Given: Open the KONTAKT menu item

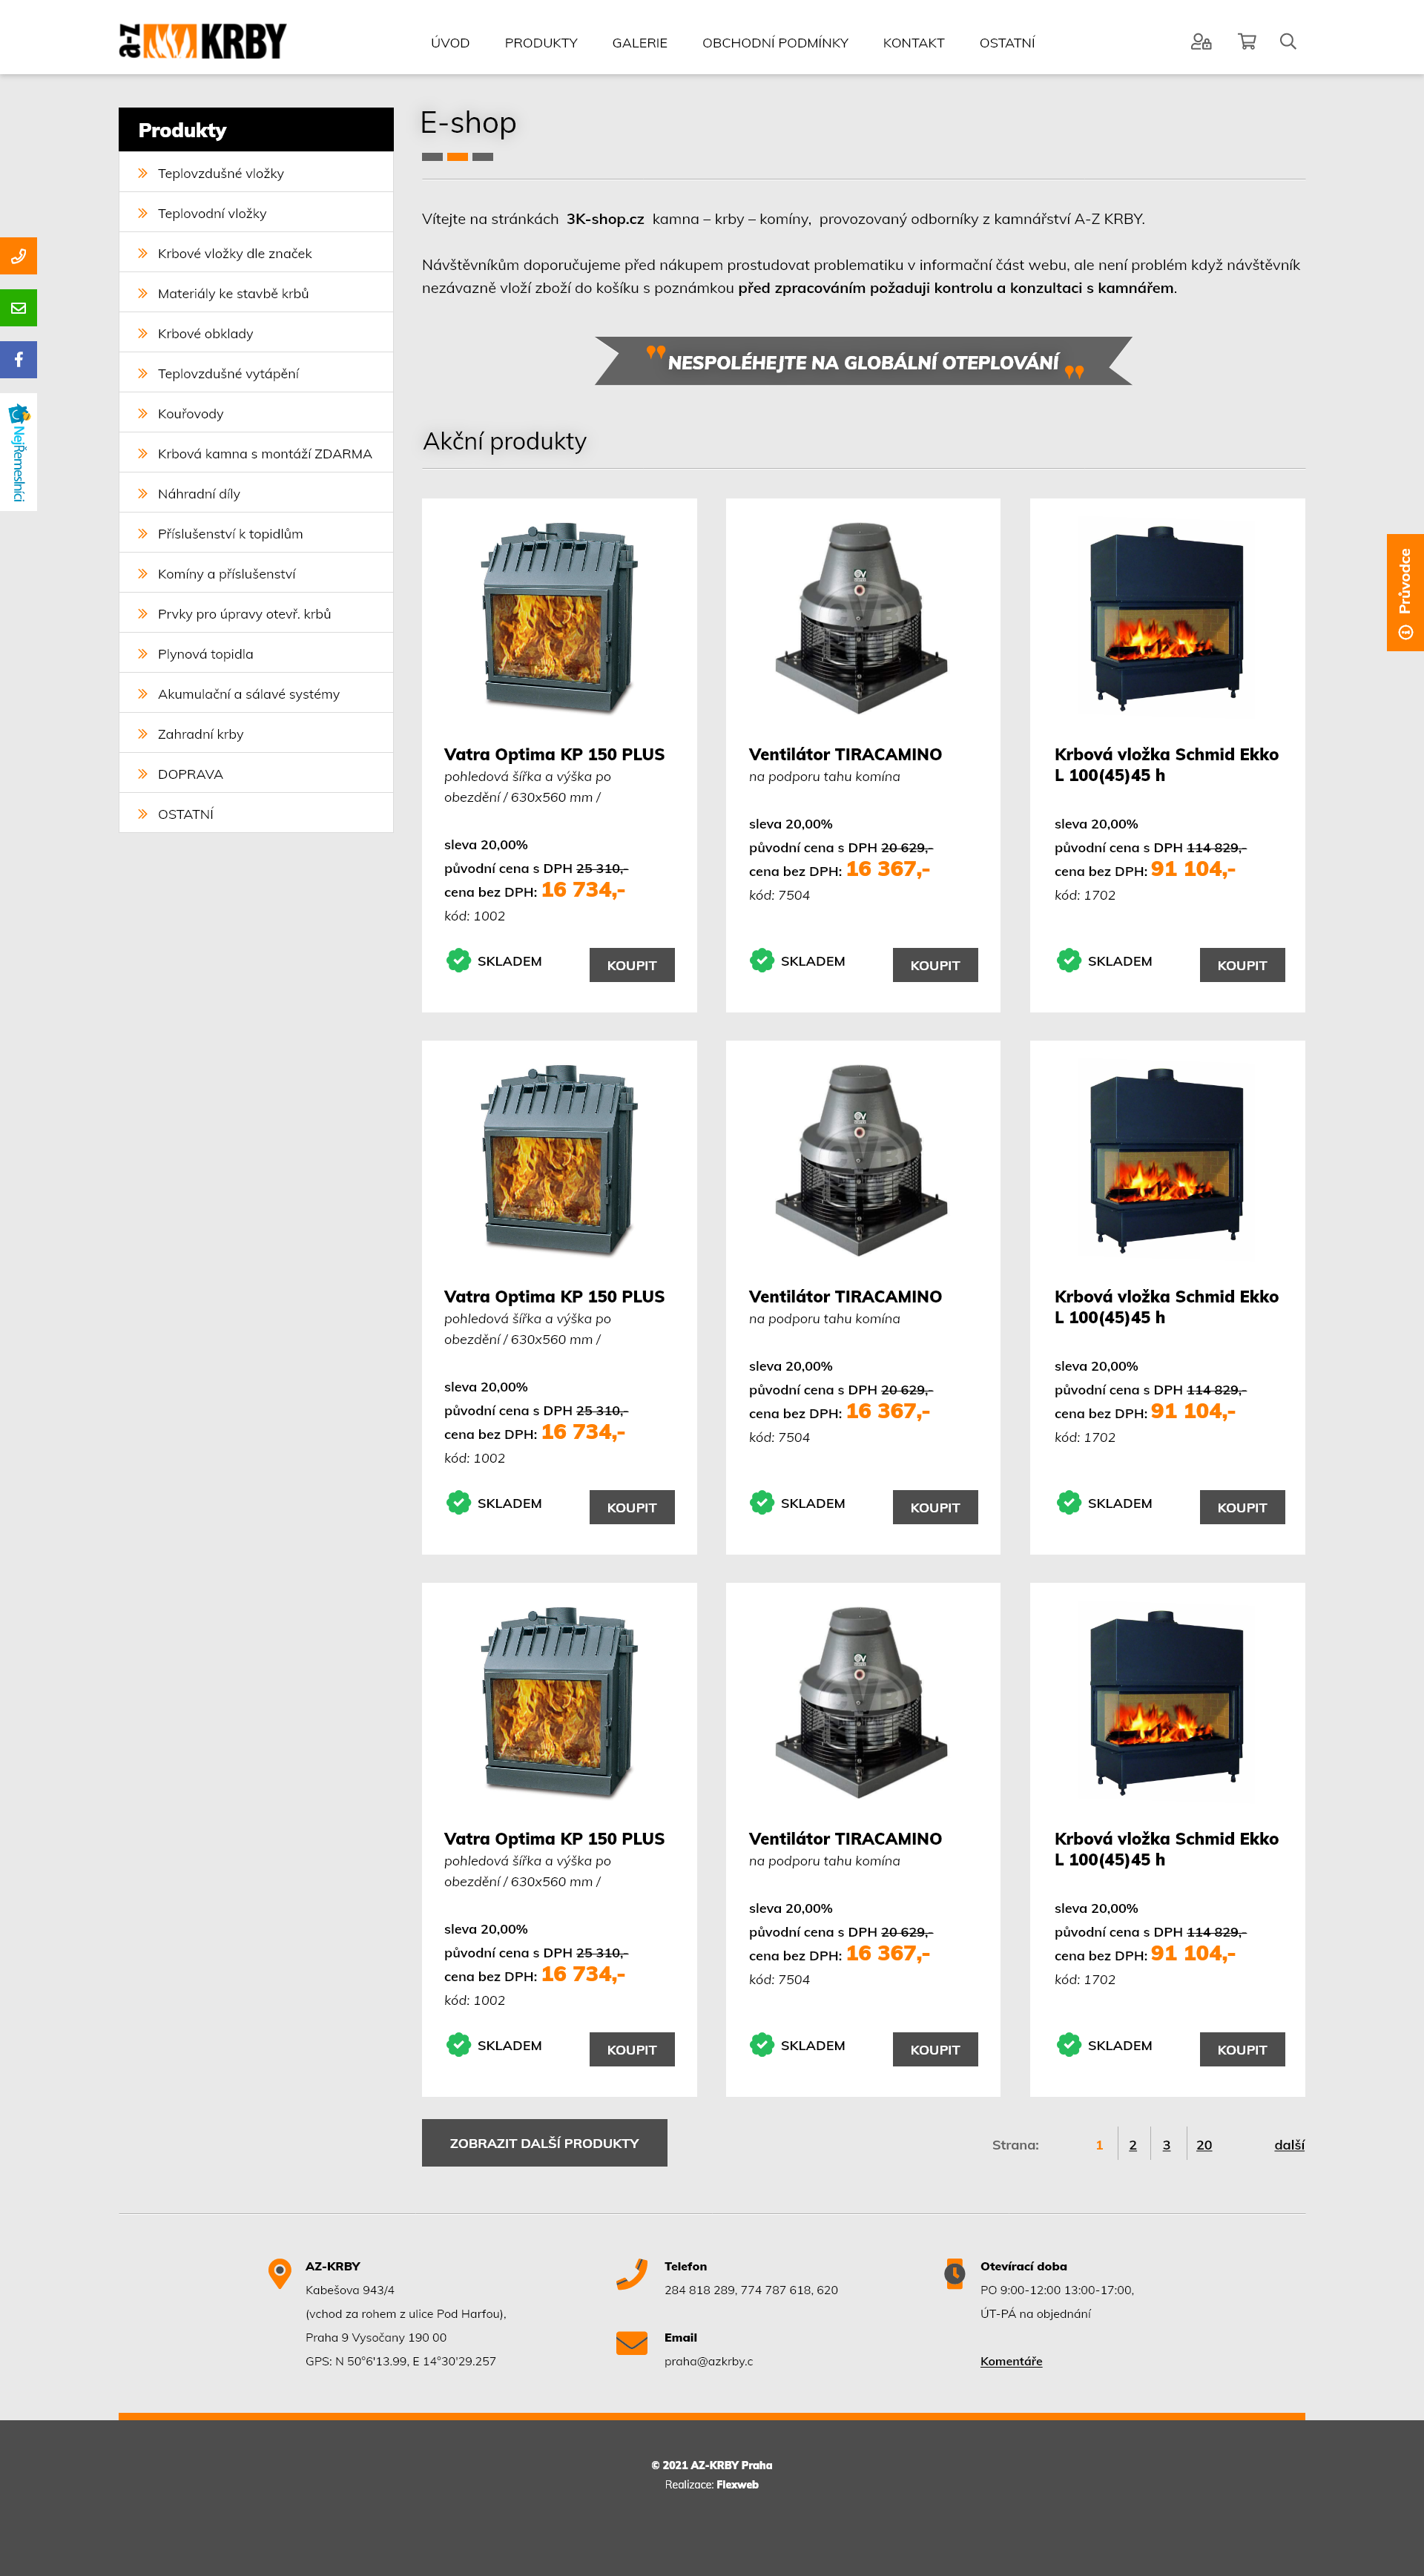Looking at the screenshot, I should pyautogui.click(x=913, y=43).
